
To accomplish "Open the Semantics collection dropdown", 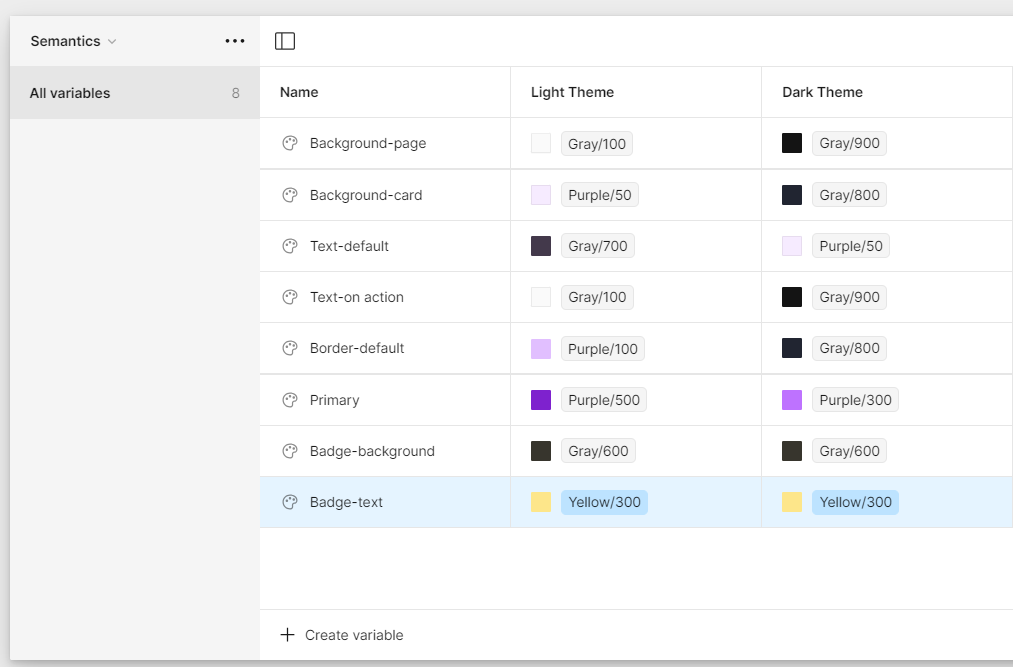I will coord(72,41).
